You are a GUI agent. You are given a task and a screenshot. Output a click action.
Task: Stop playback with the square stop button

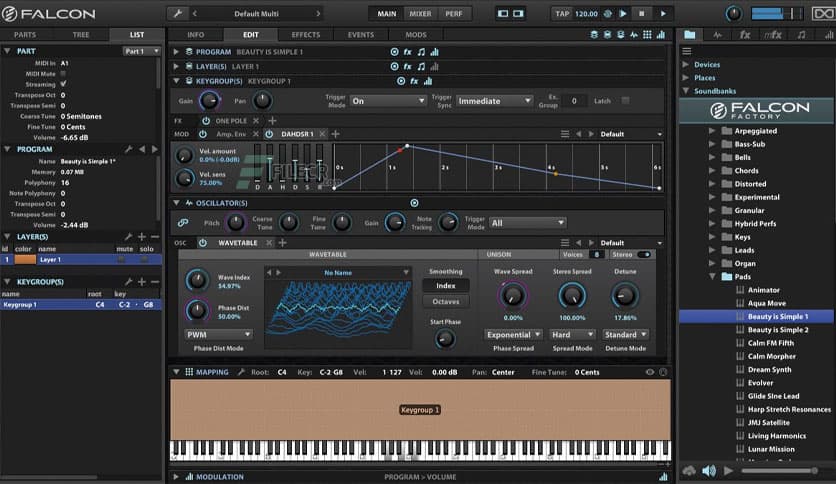[641, 13]
